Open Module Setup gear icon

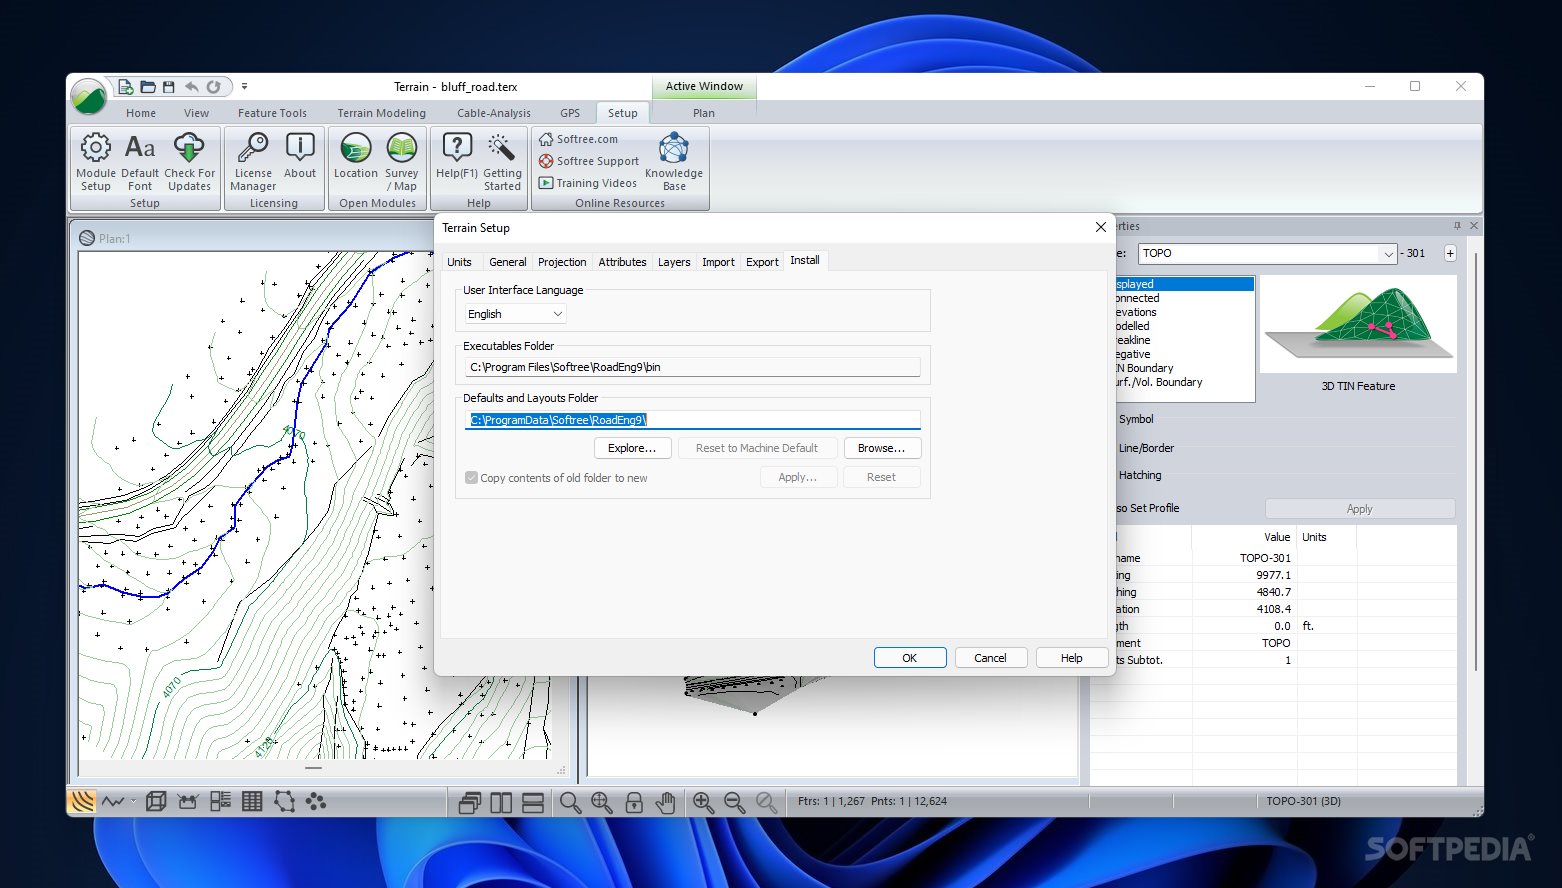(x=96, y=161)
